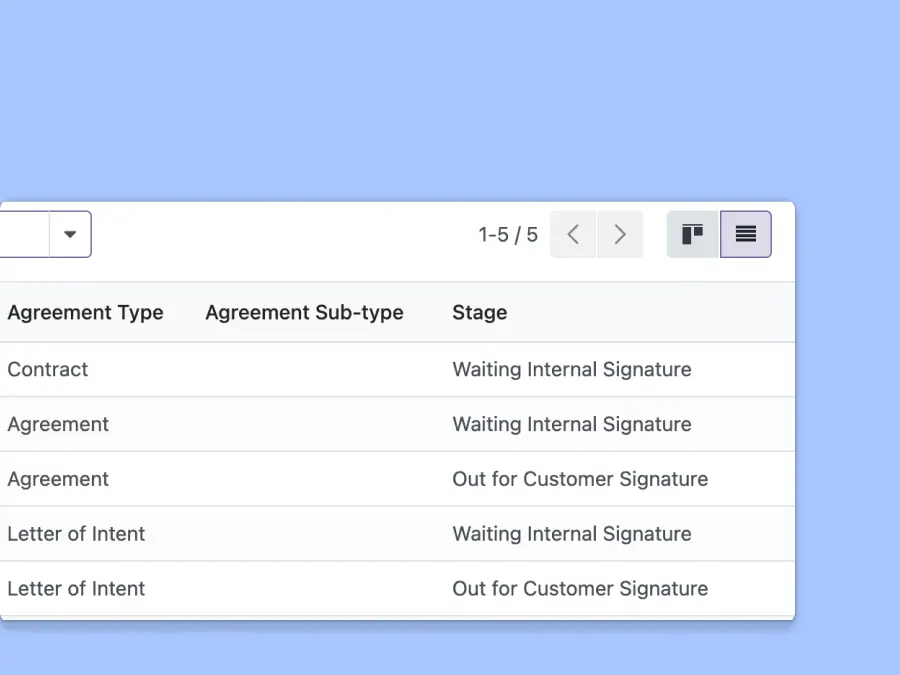The width and height of the screenshot is (900, 675).
Task: Open the dropdown arrow beside the input box
Action: [x=69, y=234]
